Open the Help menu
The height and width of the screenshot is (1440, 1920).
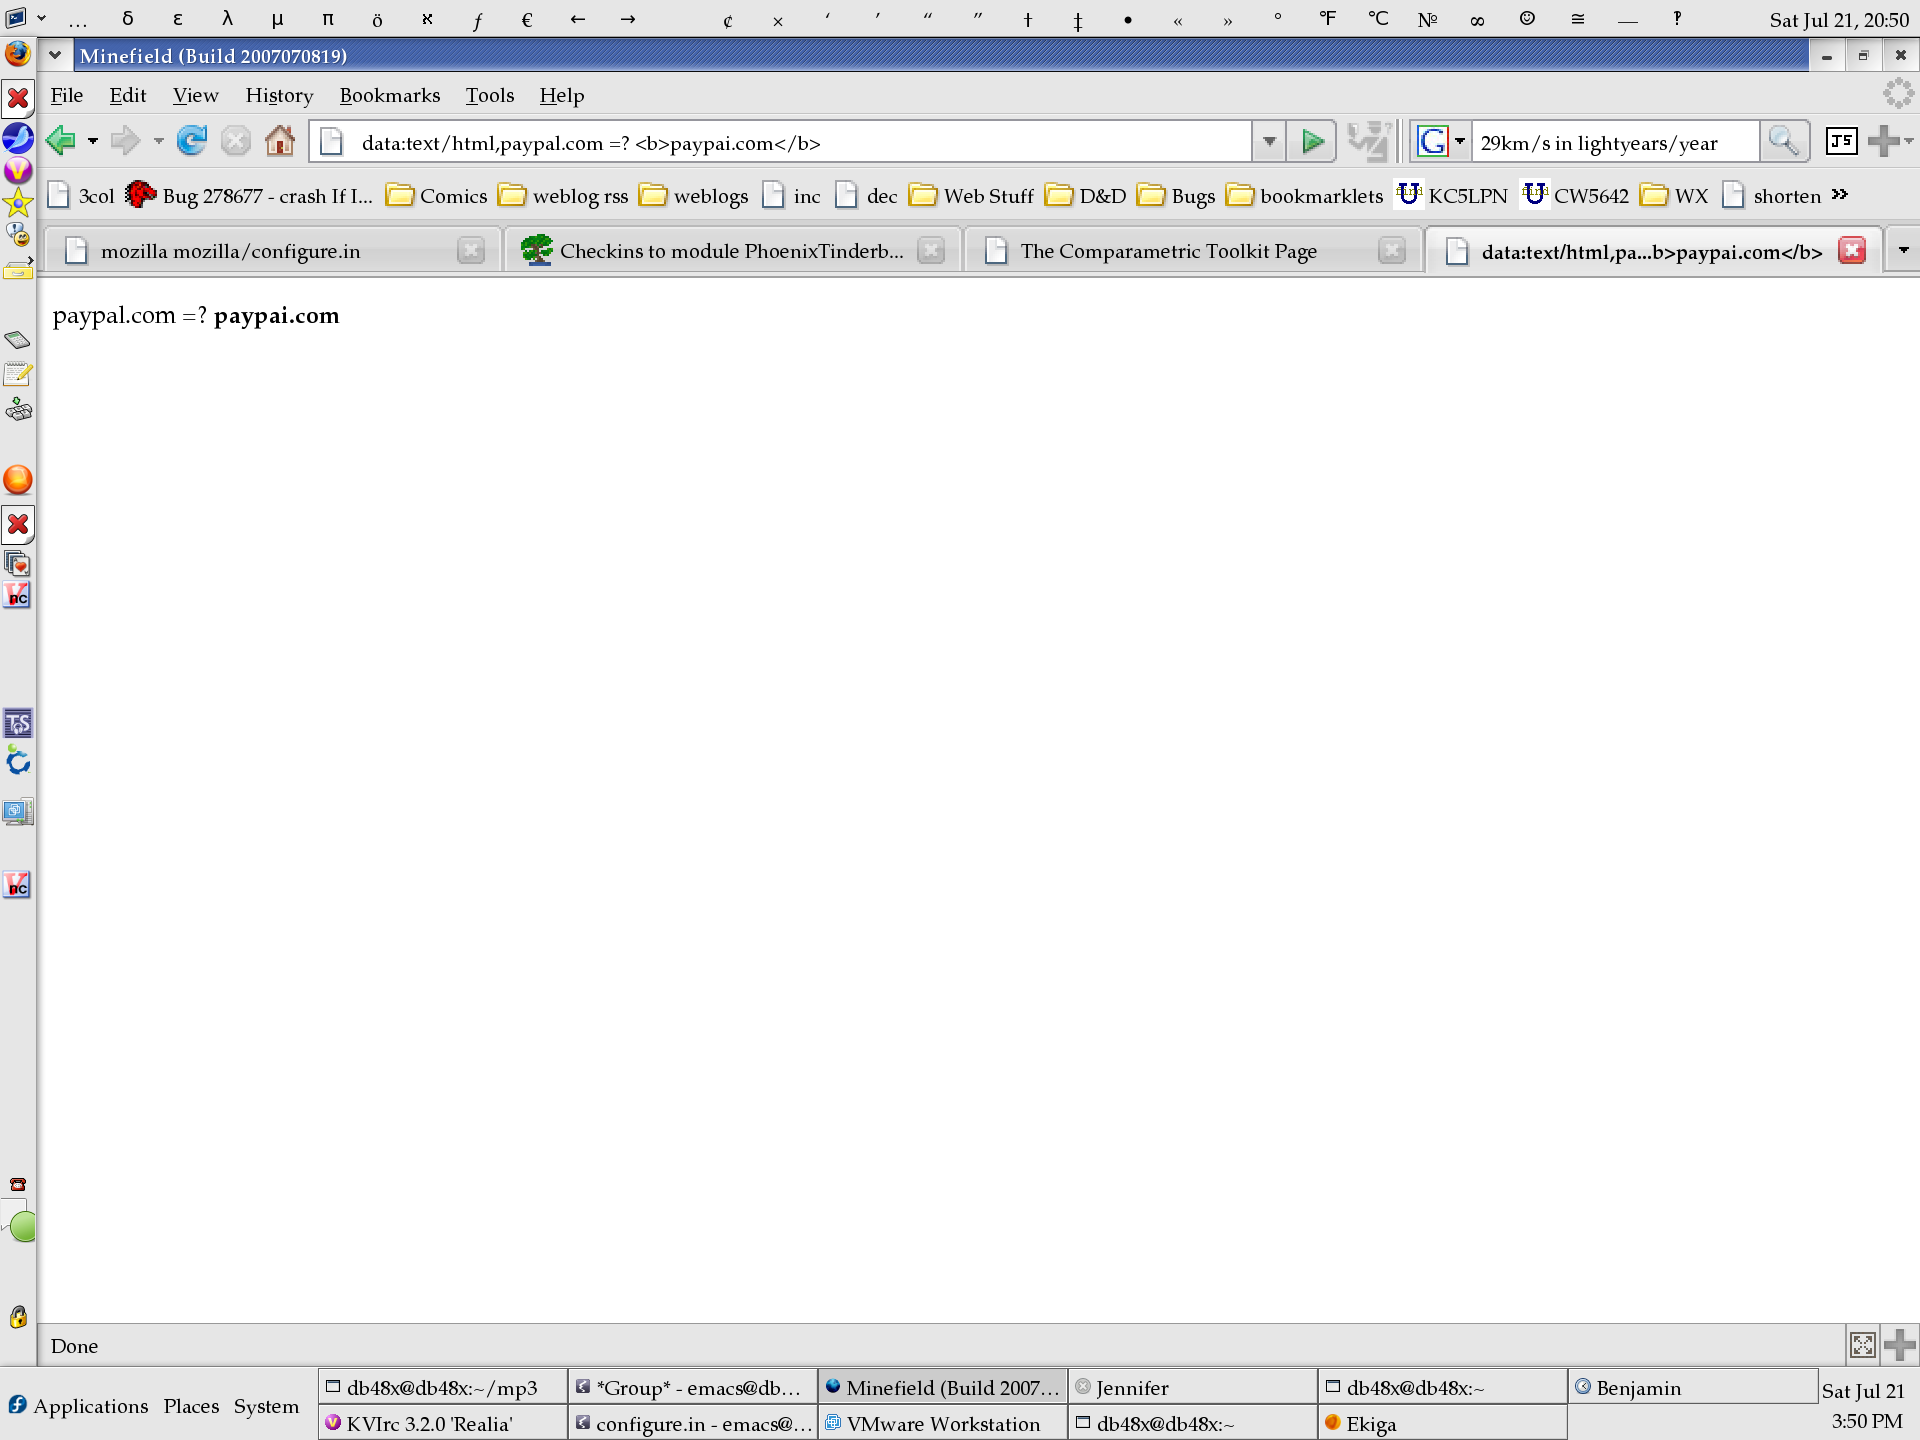[562, 95]
